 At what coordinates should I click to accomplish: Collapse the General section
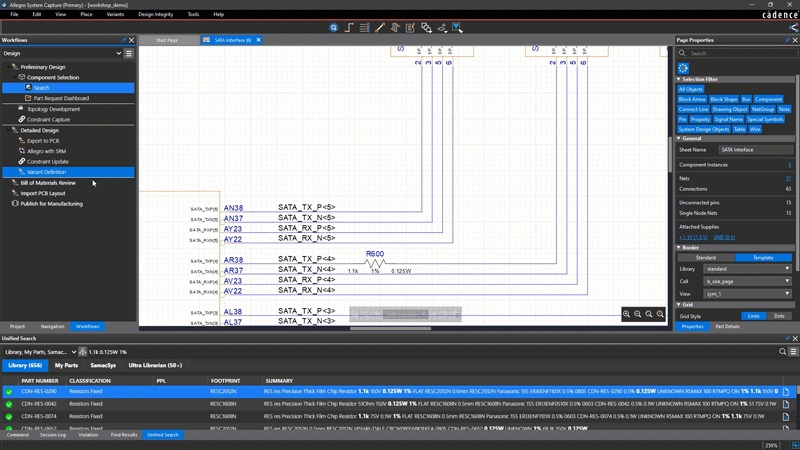[x=679, y=138]
